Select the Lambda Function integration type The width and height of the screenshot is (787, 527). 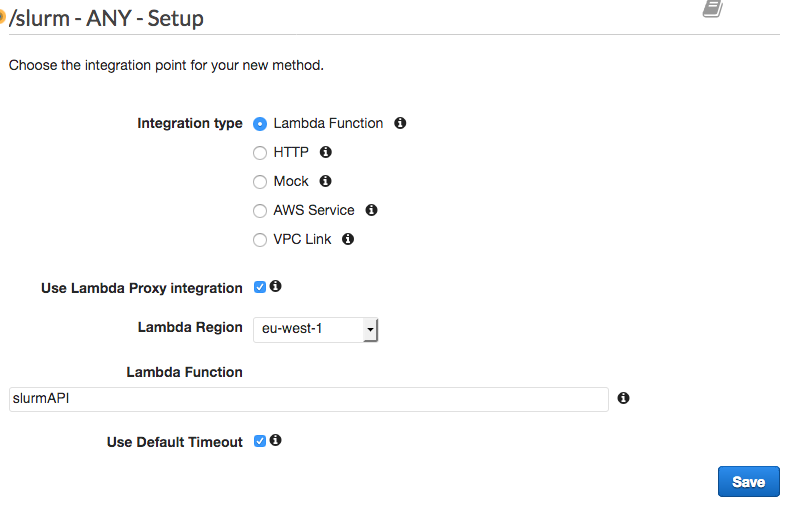pyautogui.click(x=260, y=124)
